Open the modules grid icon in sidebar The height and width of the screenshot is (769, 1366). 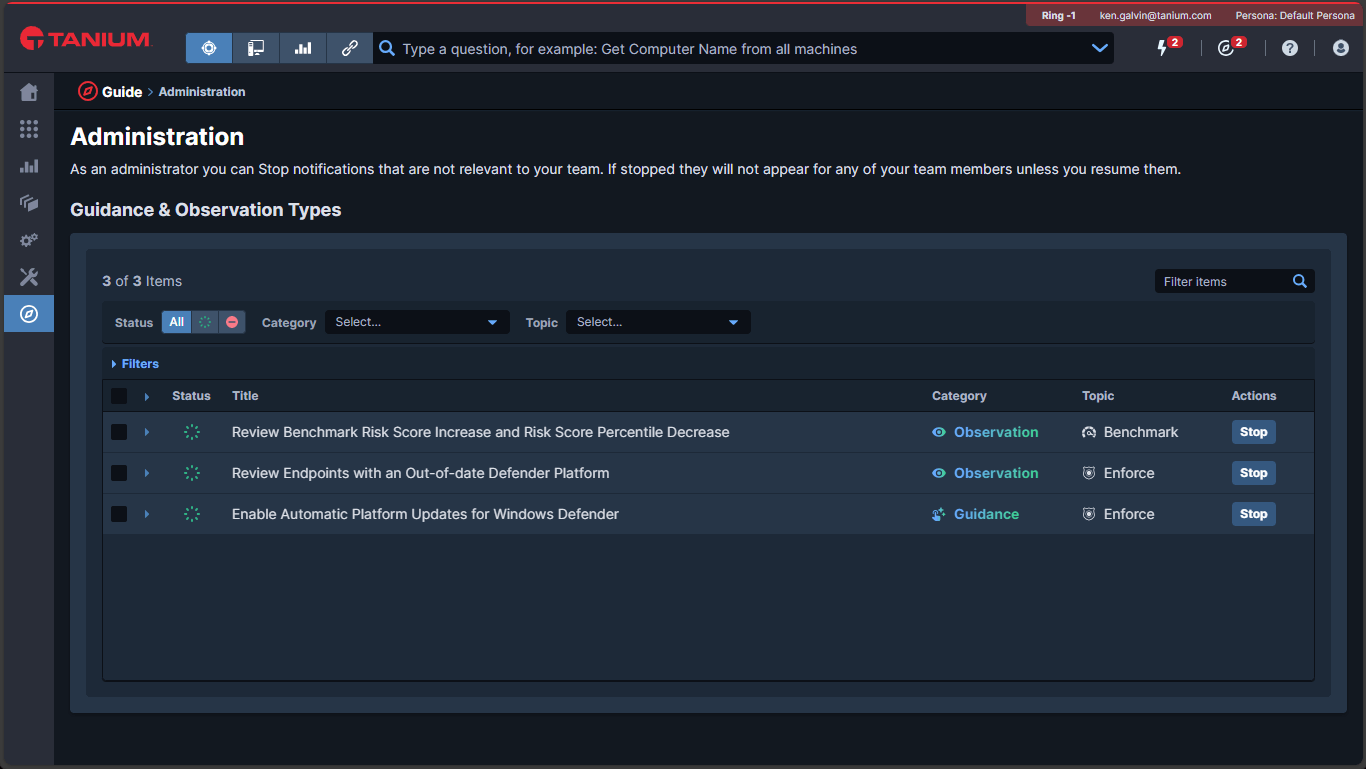[x=29, y=129]
